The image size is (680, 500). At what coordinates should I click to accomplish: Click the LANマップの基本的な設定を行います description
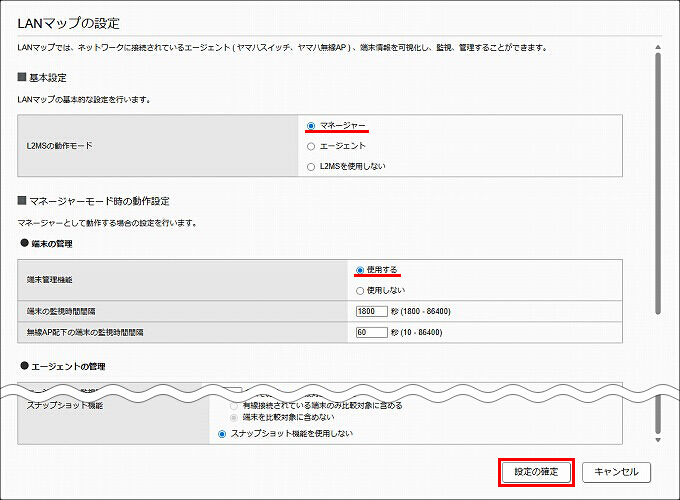[x=84, y=100]
